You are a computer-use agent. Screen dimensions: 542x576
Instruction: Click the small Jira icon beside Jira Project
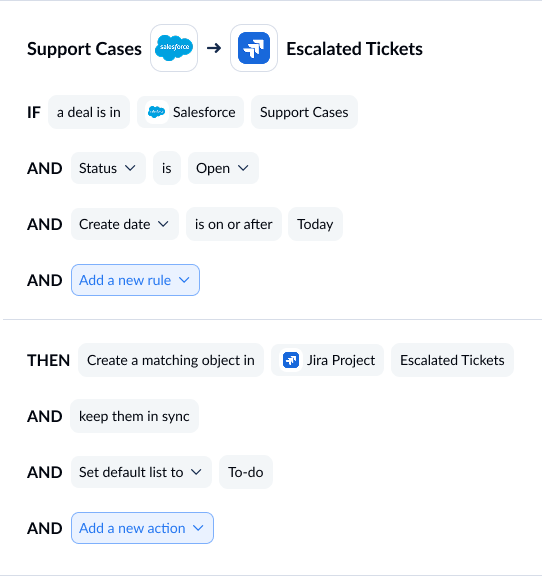click(x=291, y=360)
